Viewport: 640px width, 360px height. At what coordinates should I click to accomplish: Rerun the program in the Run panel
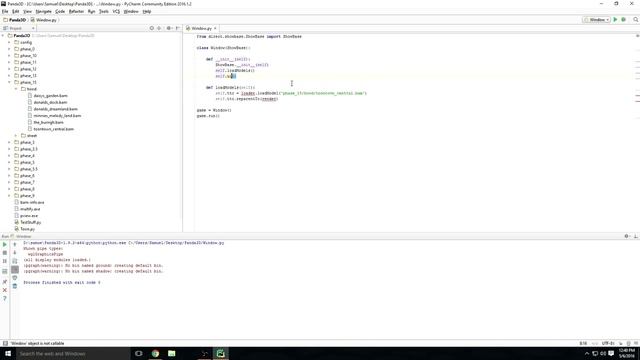pyautogui.click(x=5, y=244)
